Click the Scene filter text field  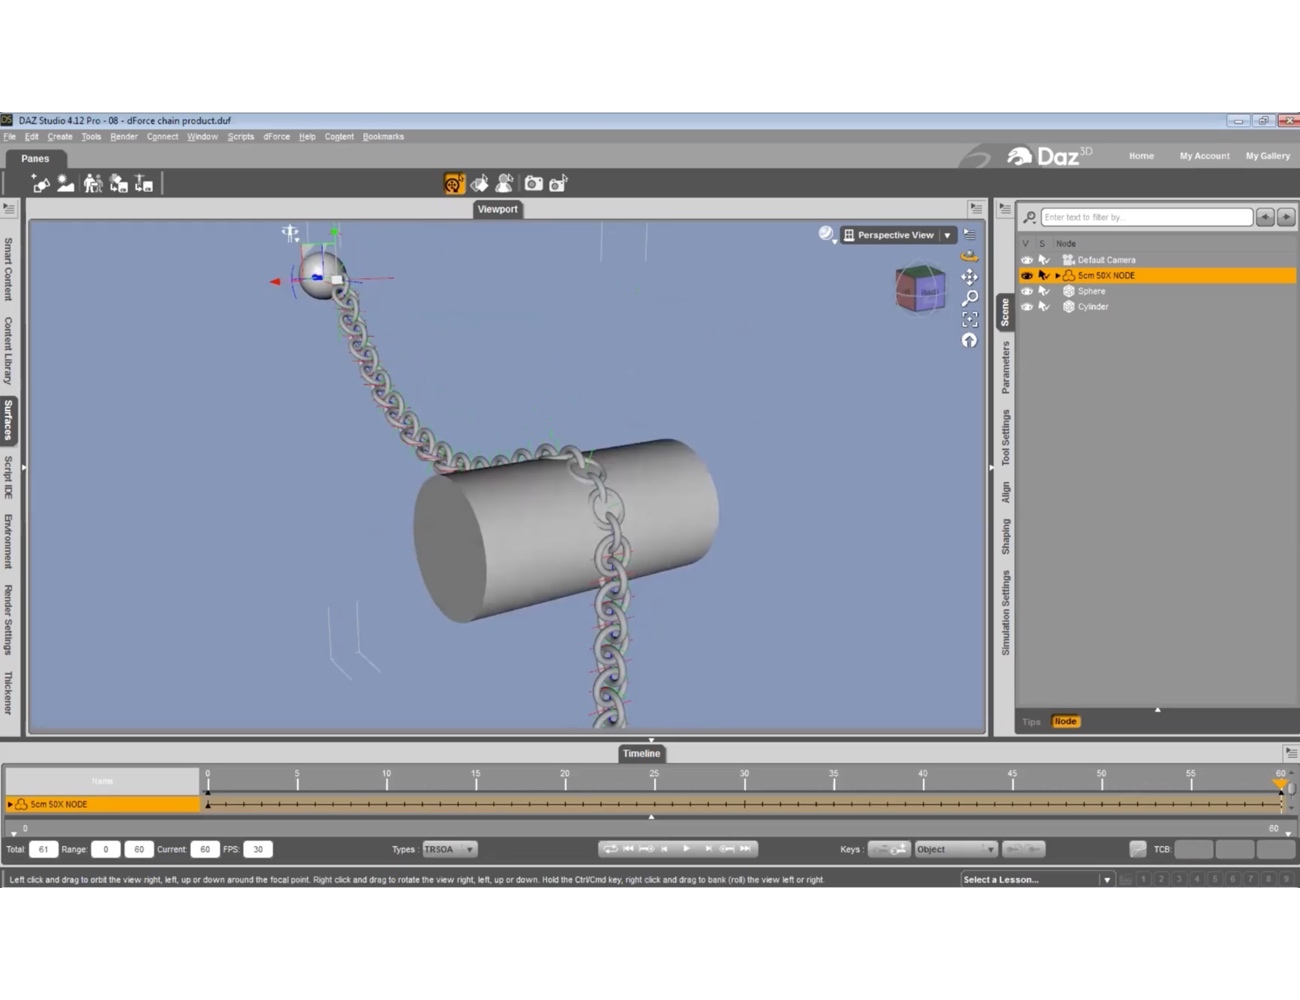coord(1146,217)
